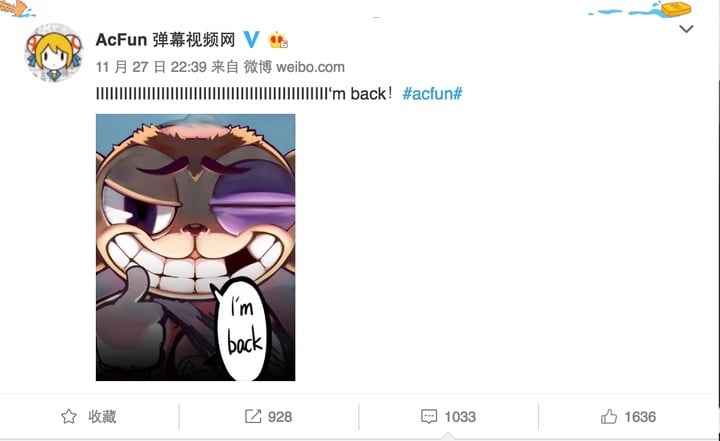
Task: Click the 1033 comment count
Action: point(460,417)
